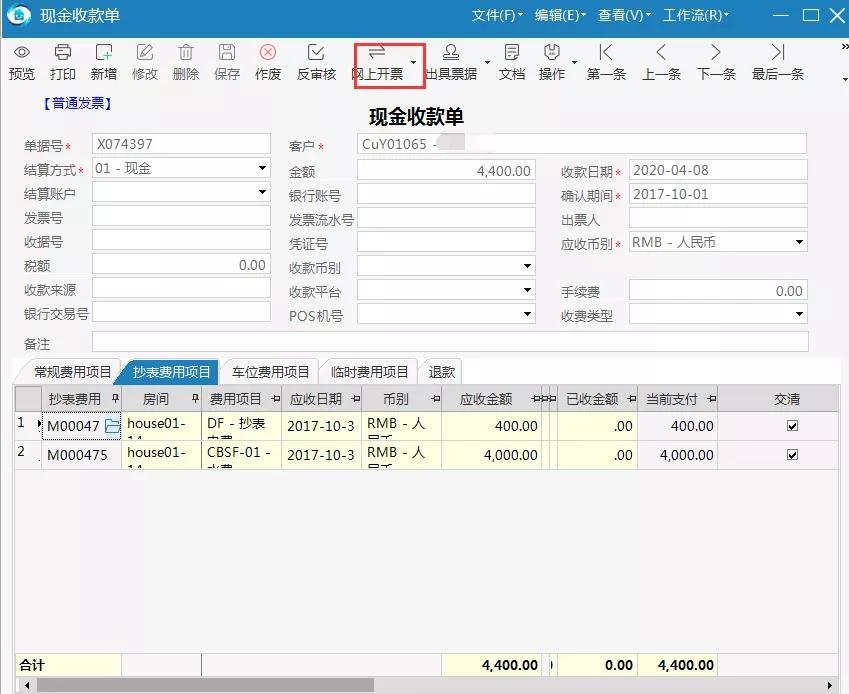Screen dimensions: 849x694
Task: Click pin icon on 已收金额 column
Action: (631, 399)
